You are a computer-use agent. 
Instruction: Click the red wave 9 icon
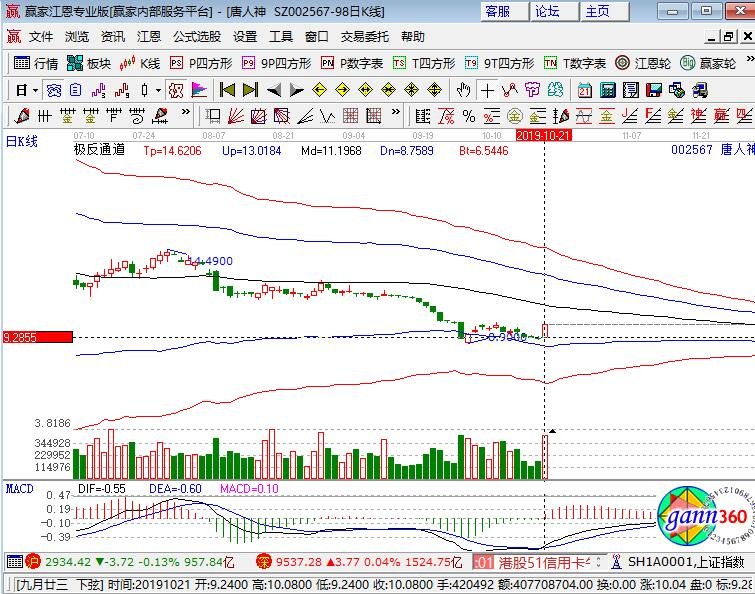coord(121,90)
